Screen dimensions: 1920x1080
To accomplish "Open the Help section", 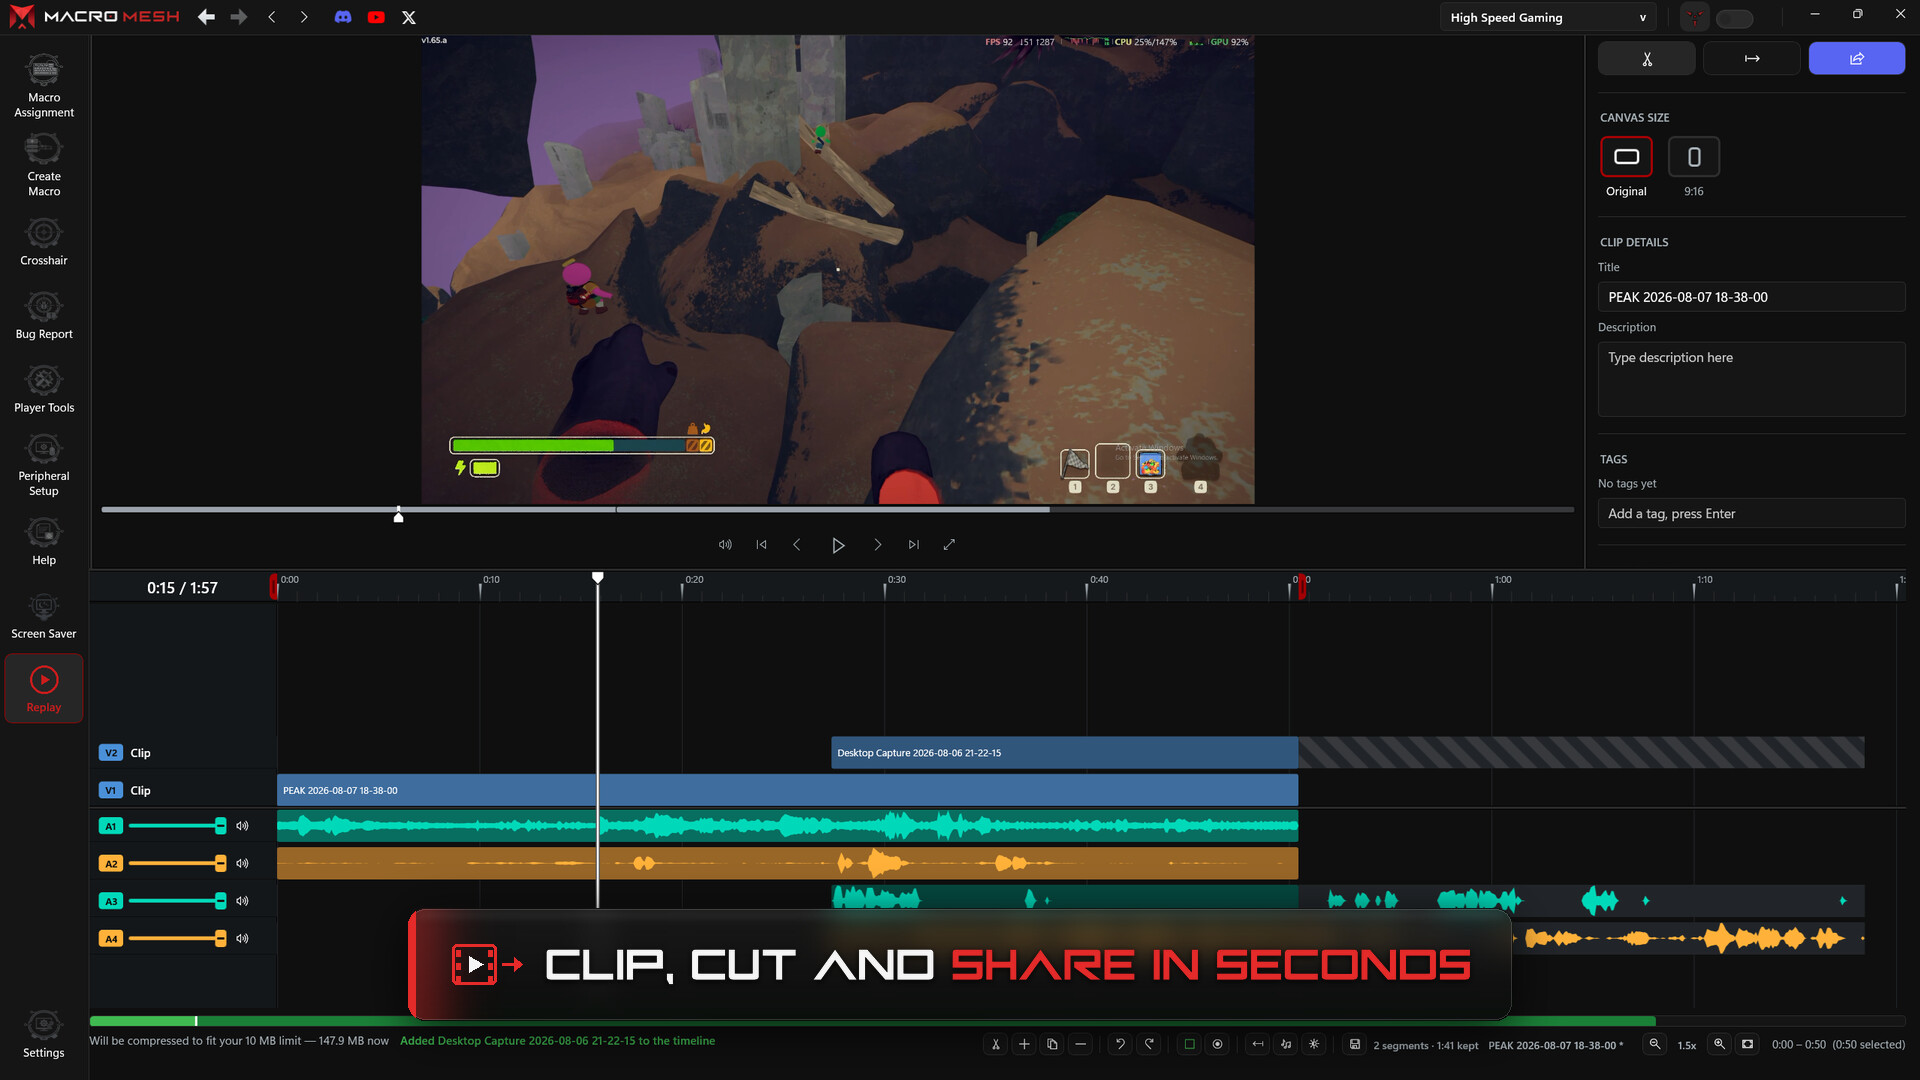I will pyautogui.click(x=44, y=543).
